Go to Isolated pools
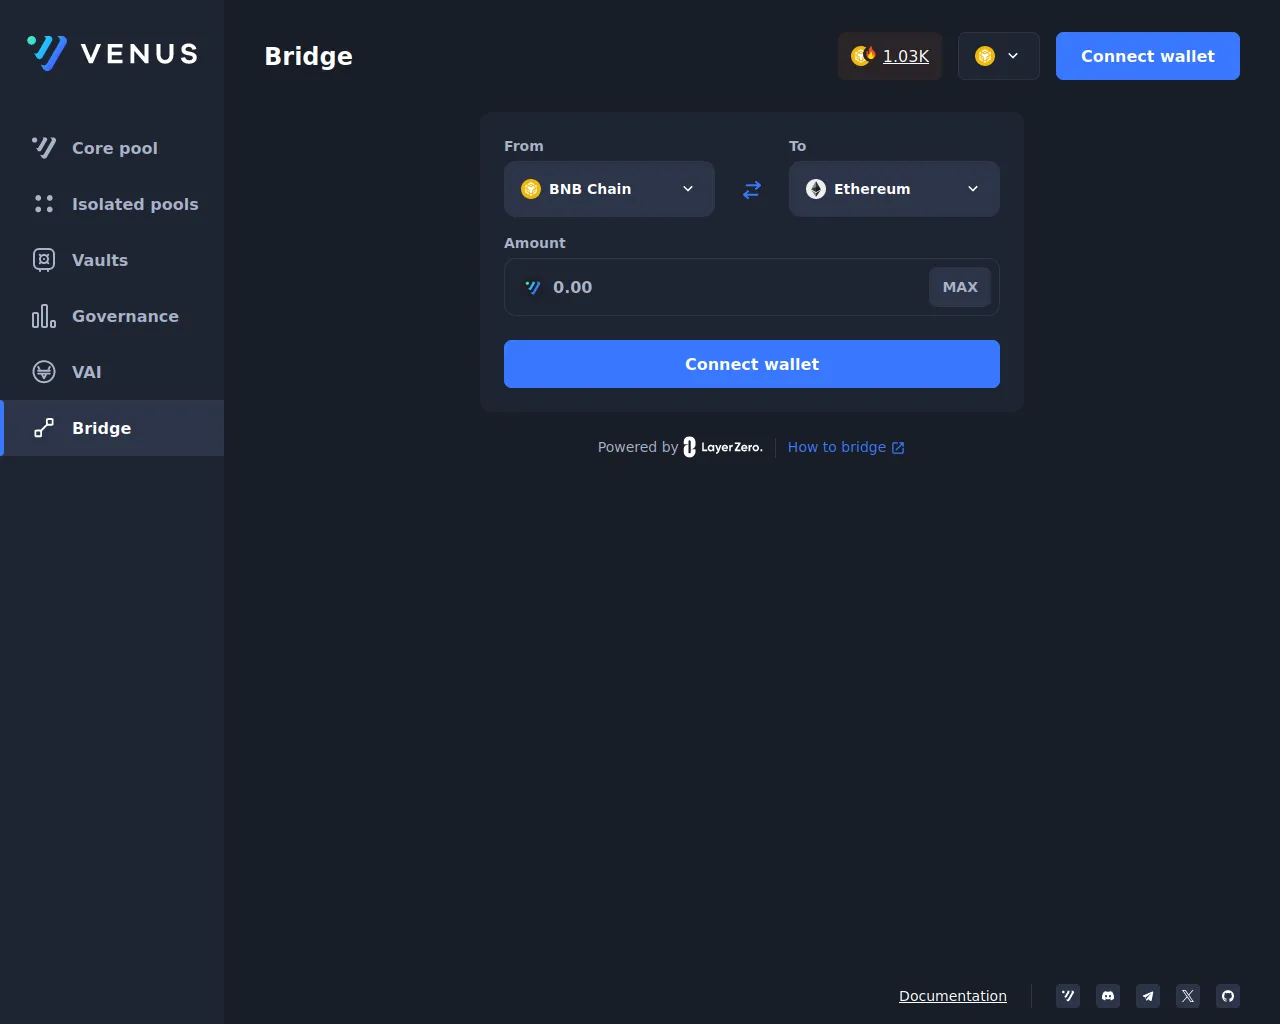Viewport: 1280px width, 1024px height. click(112, 204)
